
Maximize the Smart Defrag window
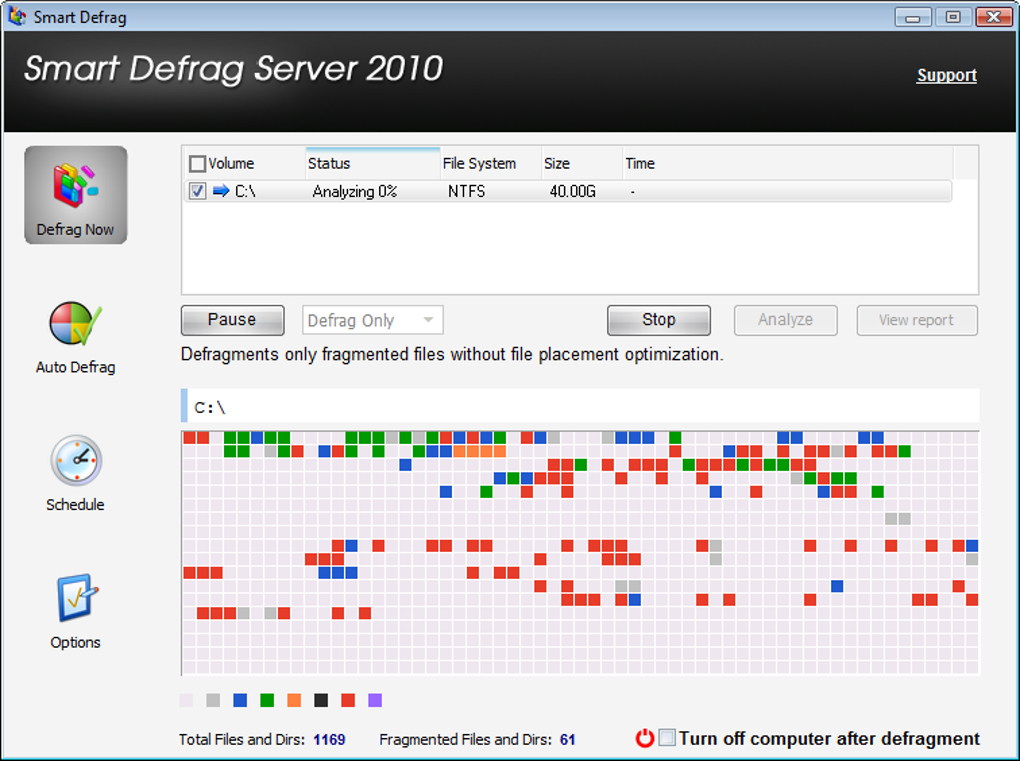coord(953,17)
